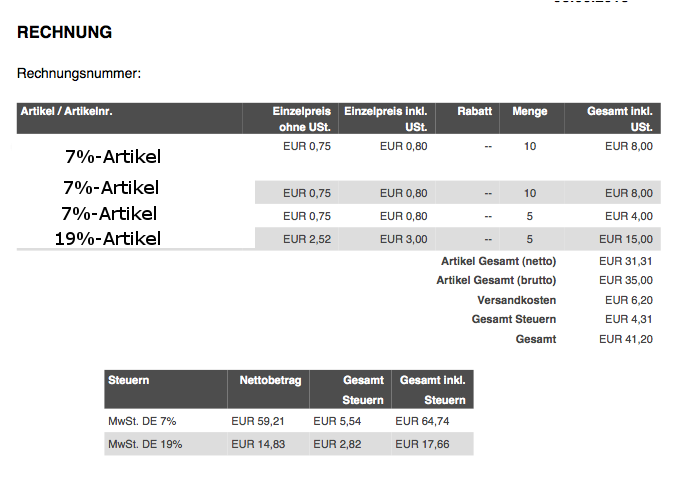This screenshot has height=485, width=684.
Task: Click the EUR 2,52 unit price
Action: [x=307, y=239]
